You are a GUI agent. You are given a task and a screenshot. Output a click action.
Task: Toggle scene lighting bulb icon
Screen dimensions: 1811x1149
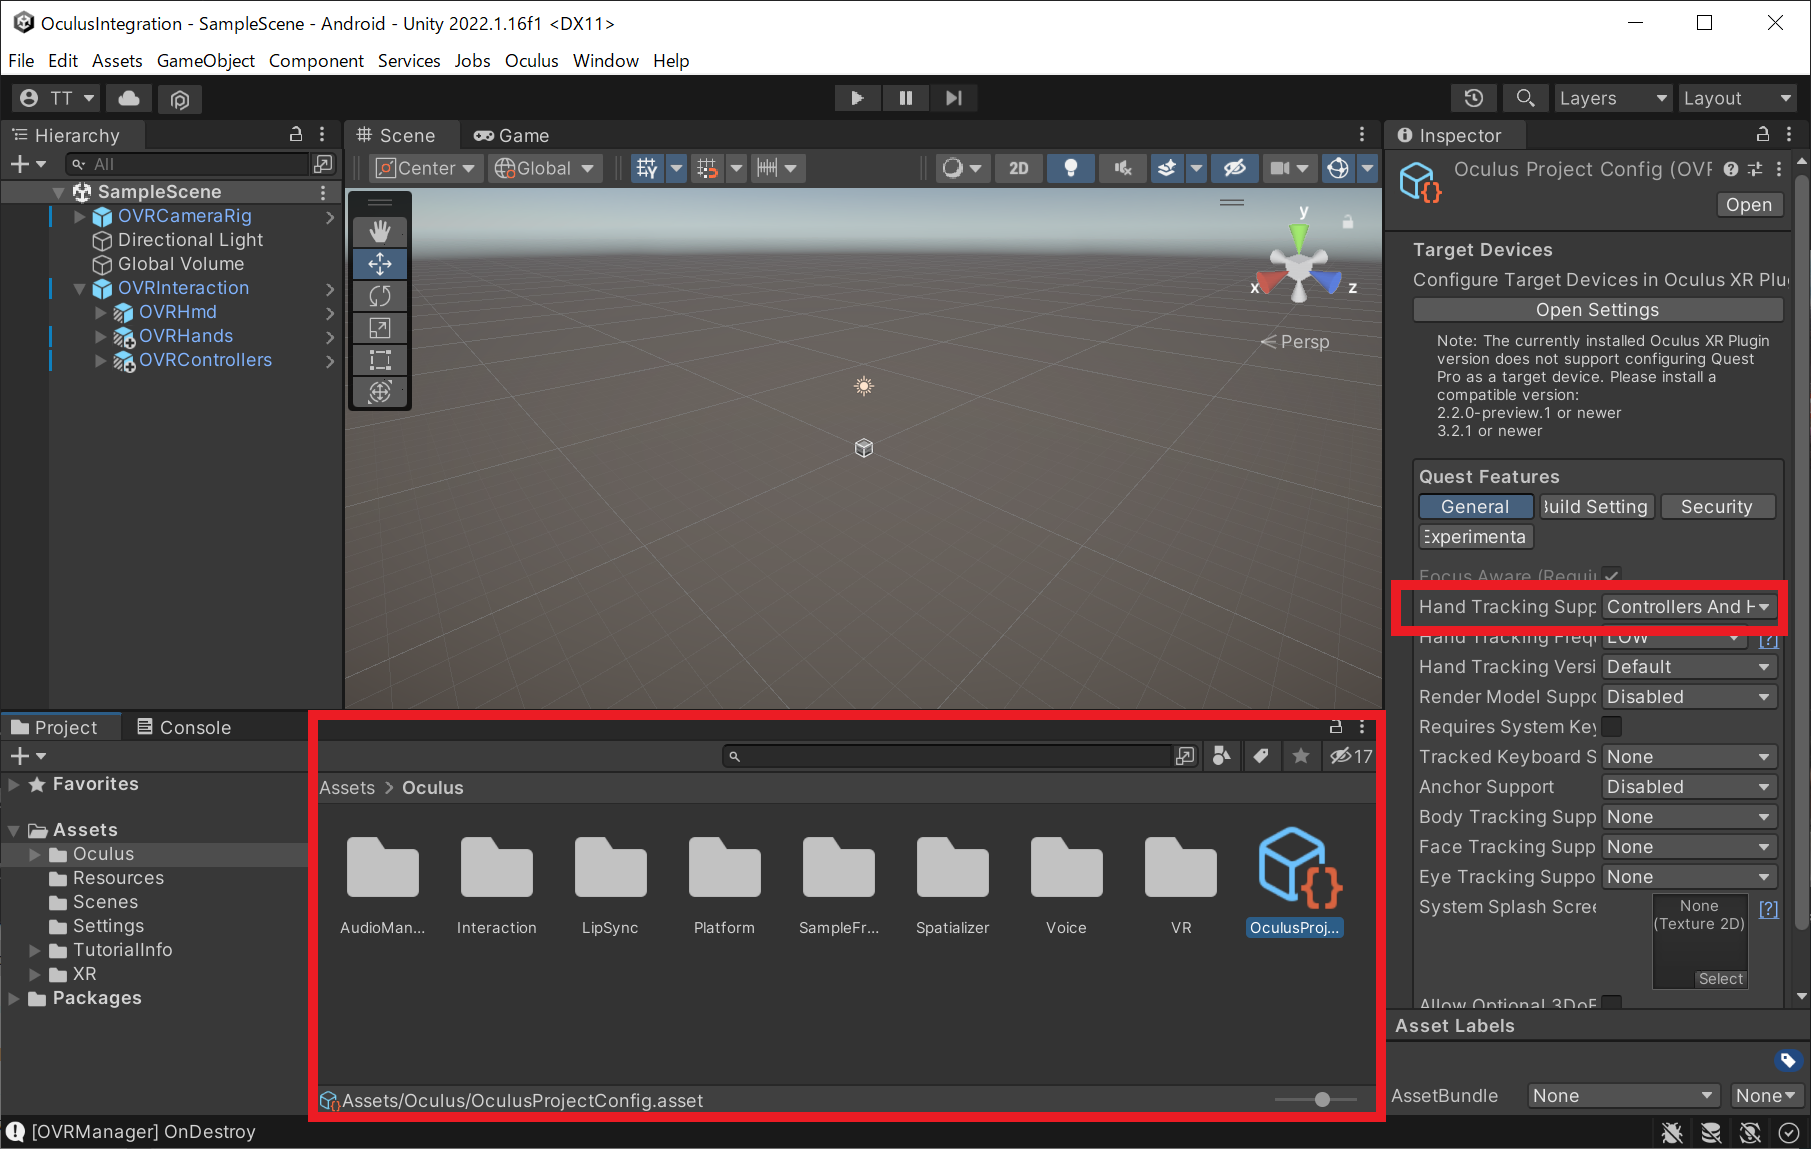click(x=1070, y=167)
